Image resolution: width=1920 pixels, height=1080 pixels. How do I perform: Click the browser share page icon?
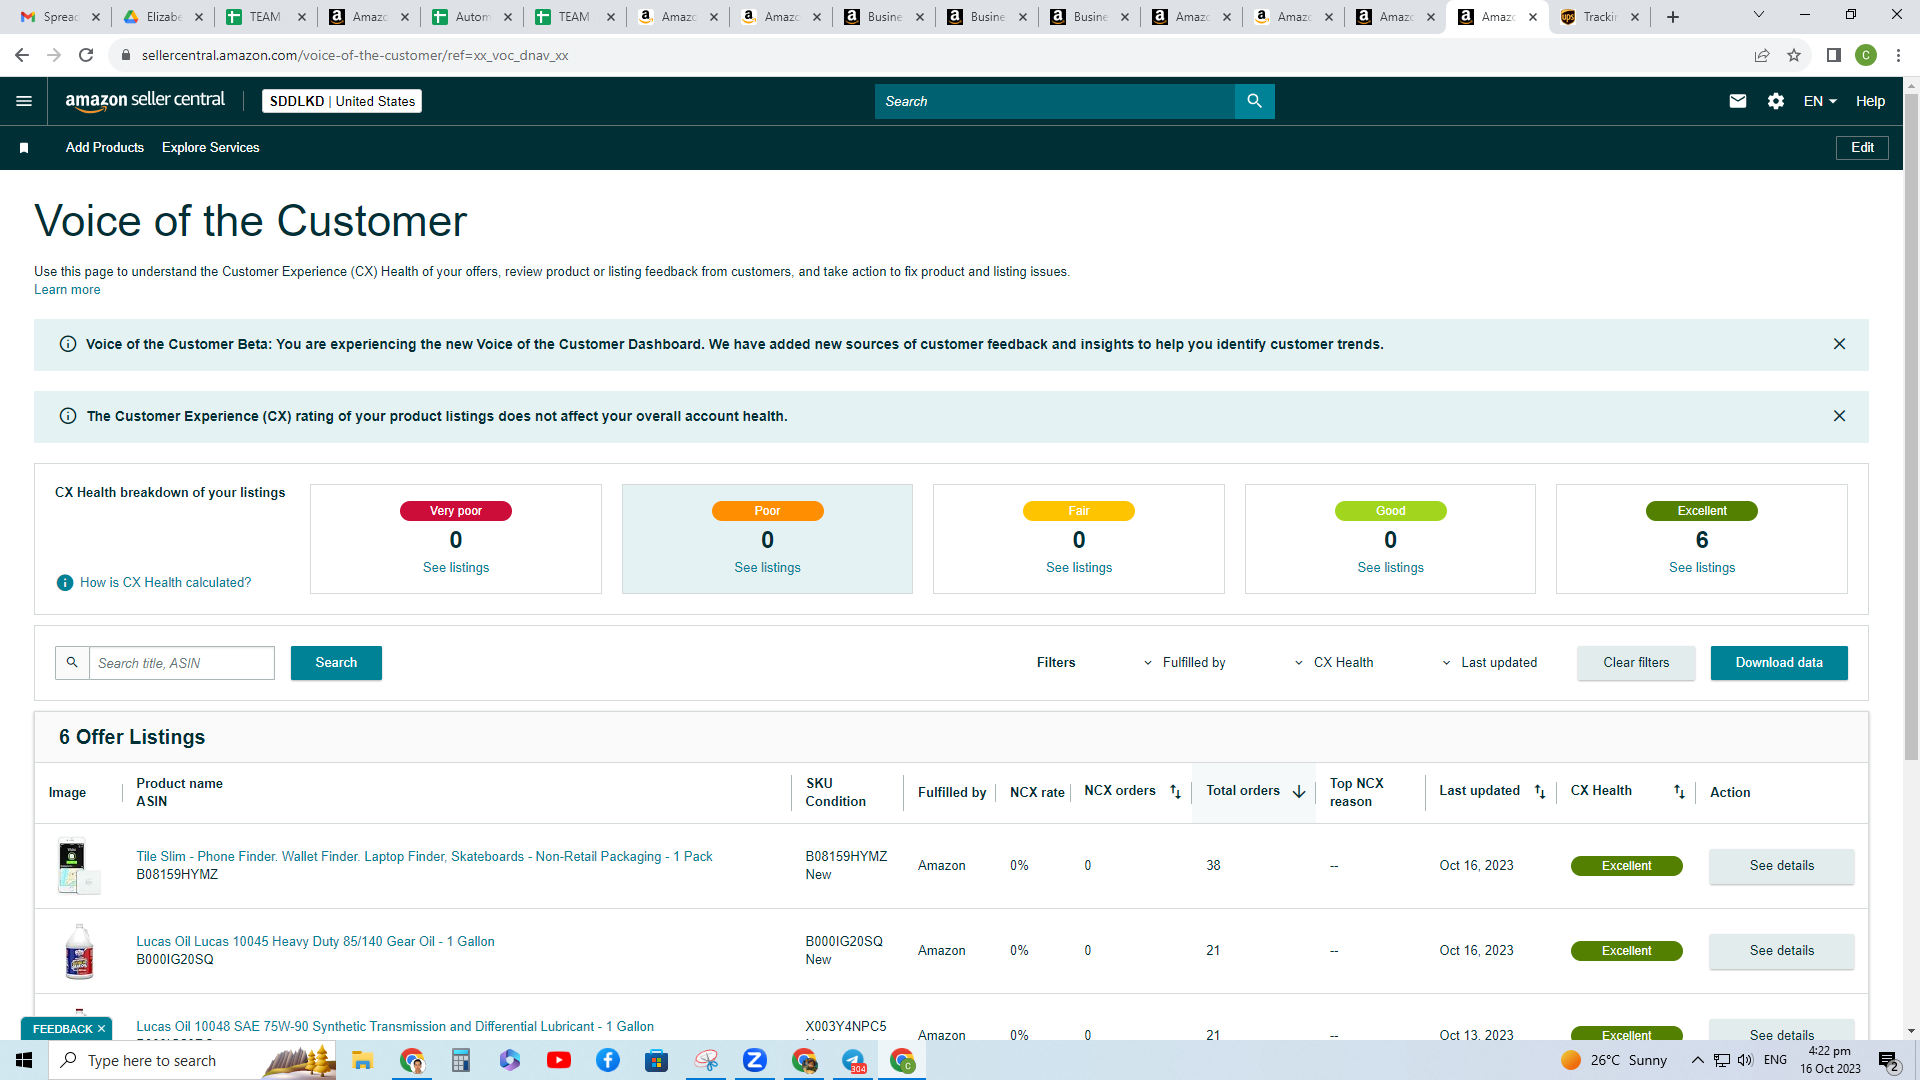[1762, 55]
